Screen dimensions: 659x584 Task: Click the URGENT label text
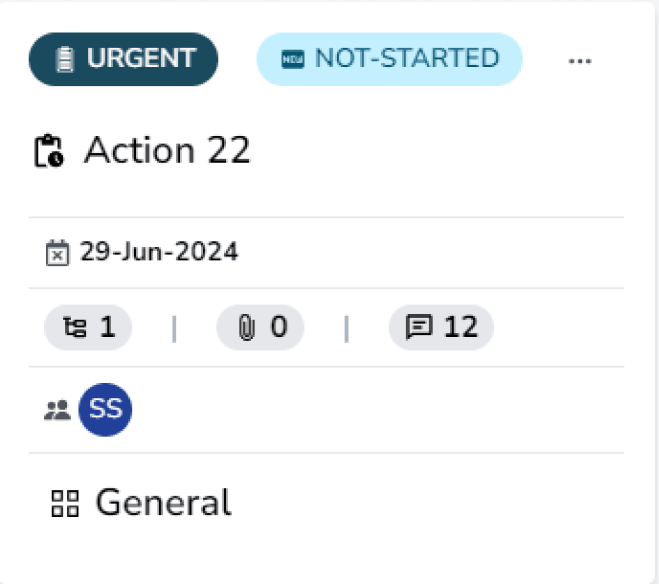pos(139,59)
